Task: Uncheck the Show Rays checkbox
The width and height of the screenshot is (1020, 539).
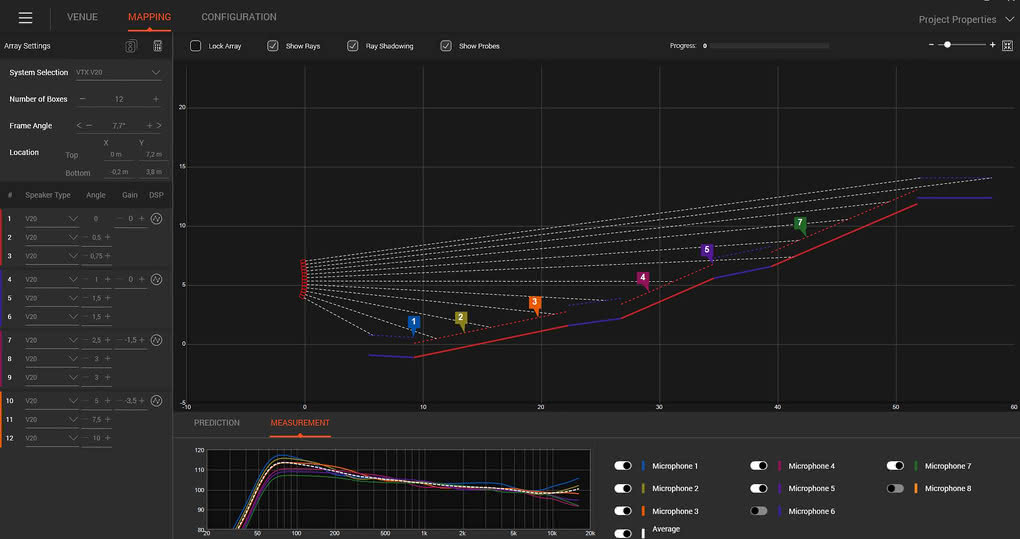Action: tap(273, 46)
